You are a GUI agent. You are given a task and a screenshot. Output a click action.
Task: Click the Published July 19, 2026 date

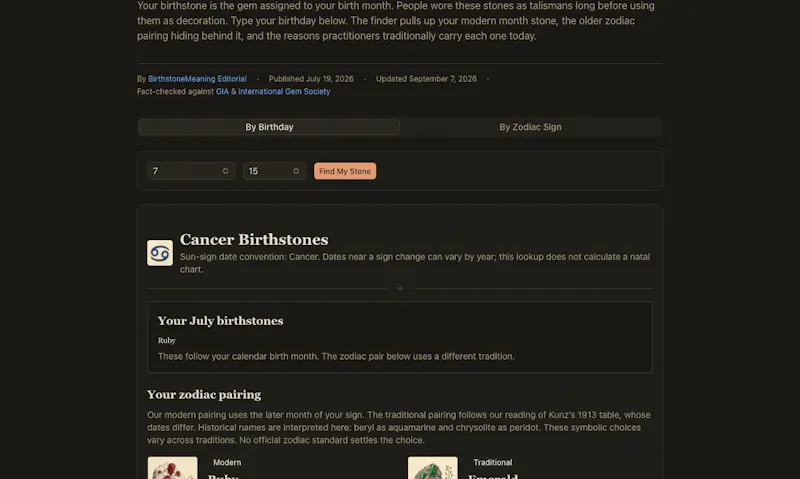tap(311, 79)
